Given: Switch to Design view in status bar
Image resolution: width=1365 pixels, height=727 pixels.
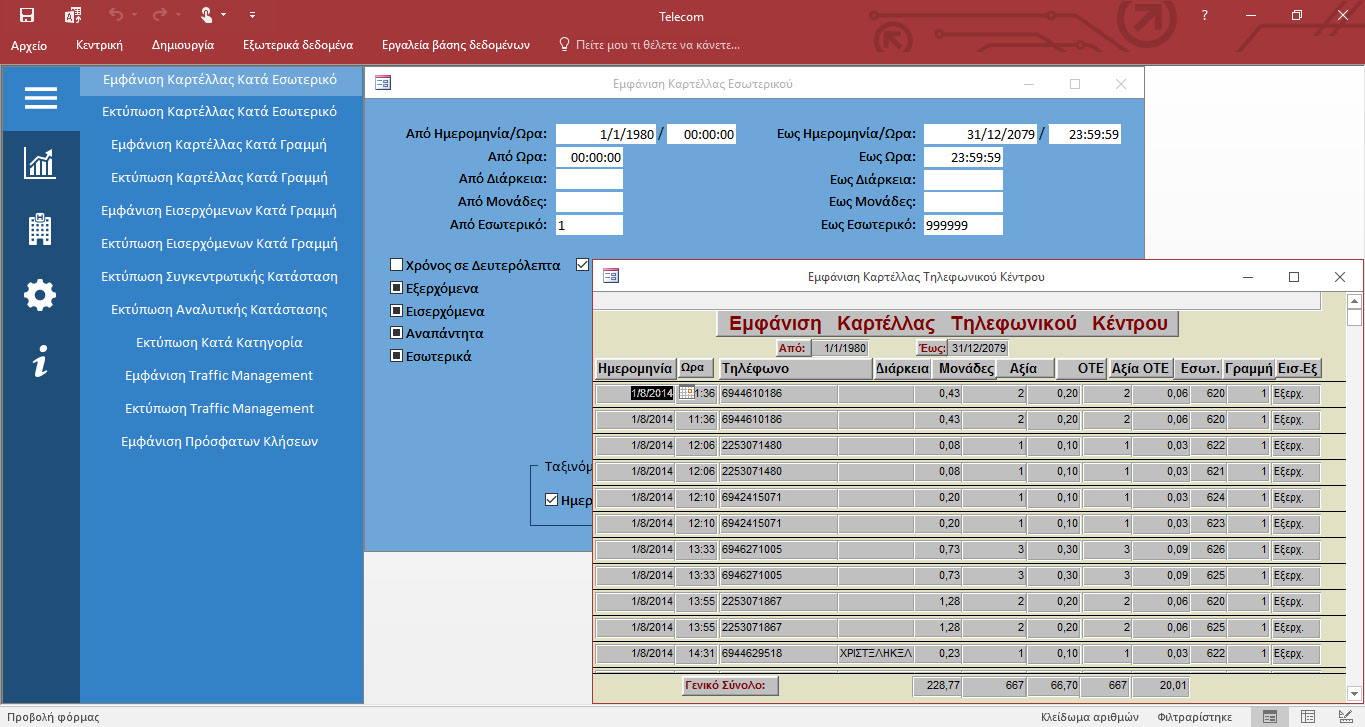Looking at the screenshot, I should [x=1344, y=716].
